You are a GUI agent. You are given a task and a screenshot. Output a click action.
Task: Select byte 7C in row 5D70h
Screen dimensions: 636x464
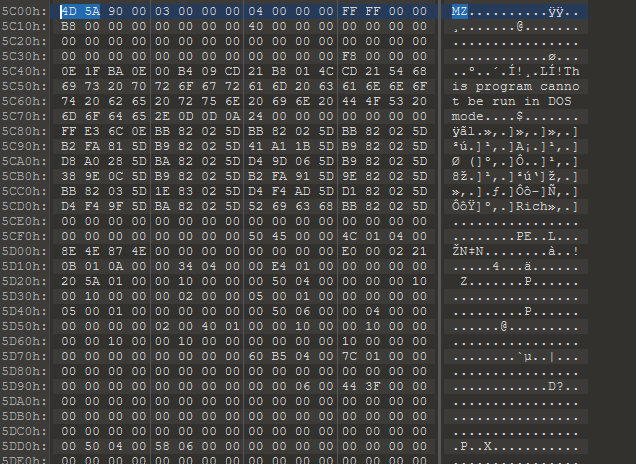point(349,357)
